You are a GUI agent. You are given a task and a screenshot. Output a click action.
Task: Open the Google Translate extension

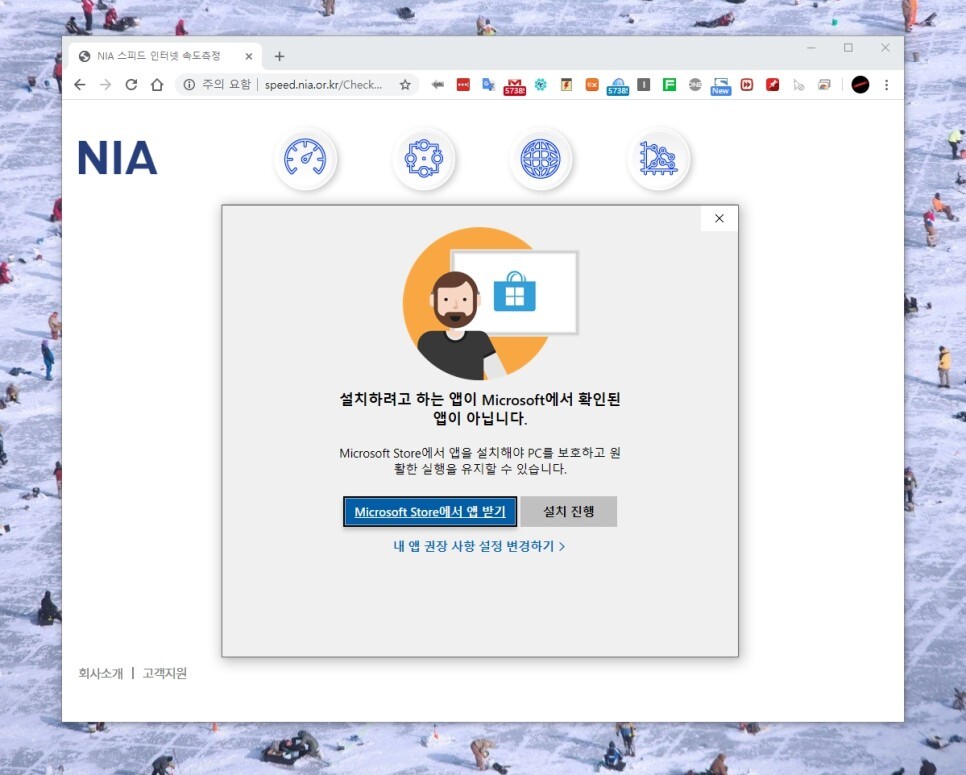coord(489,85)
